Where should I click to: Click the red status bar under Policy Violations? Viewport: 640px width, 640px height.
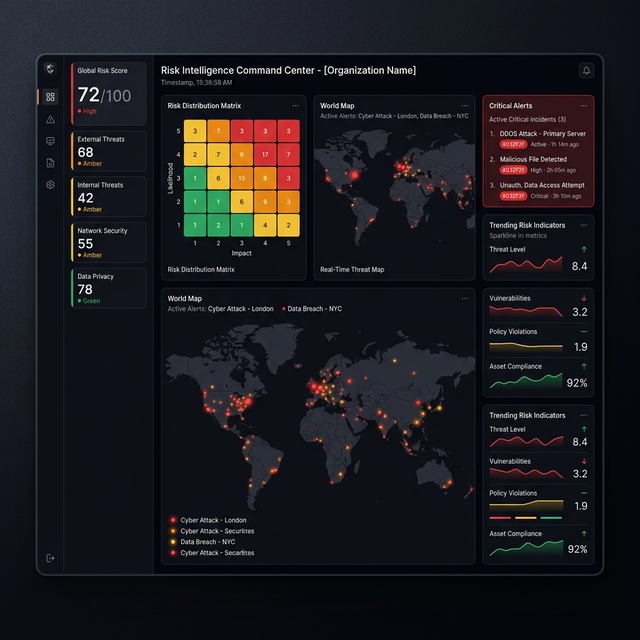click(500, 518)
